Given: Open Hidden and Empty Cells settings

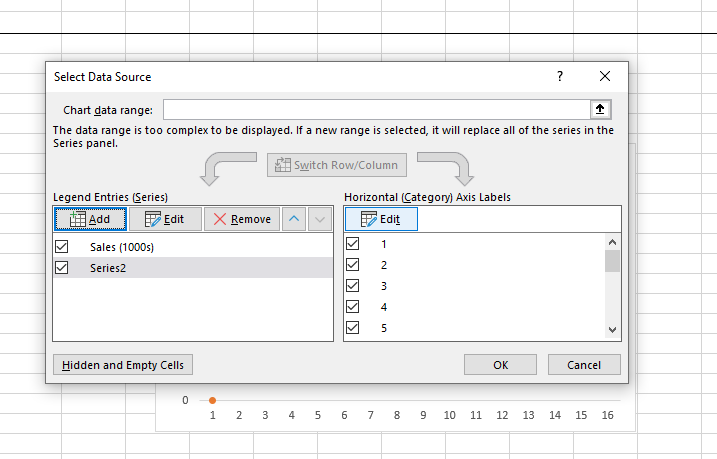Looking at the screenshot, I should point(123,365).
